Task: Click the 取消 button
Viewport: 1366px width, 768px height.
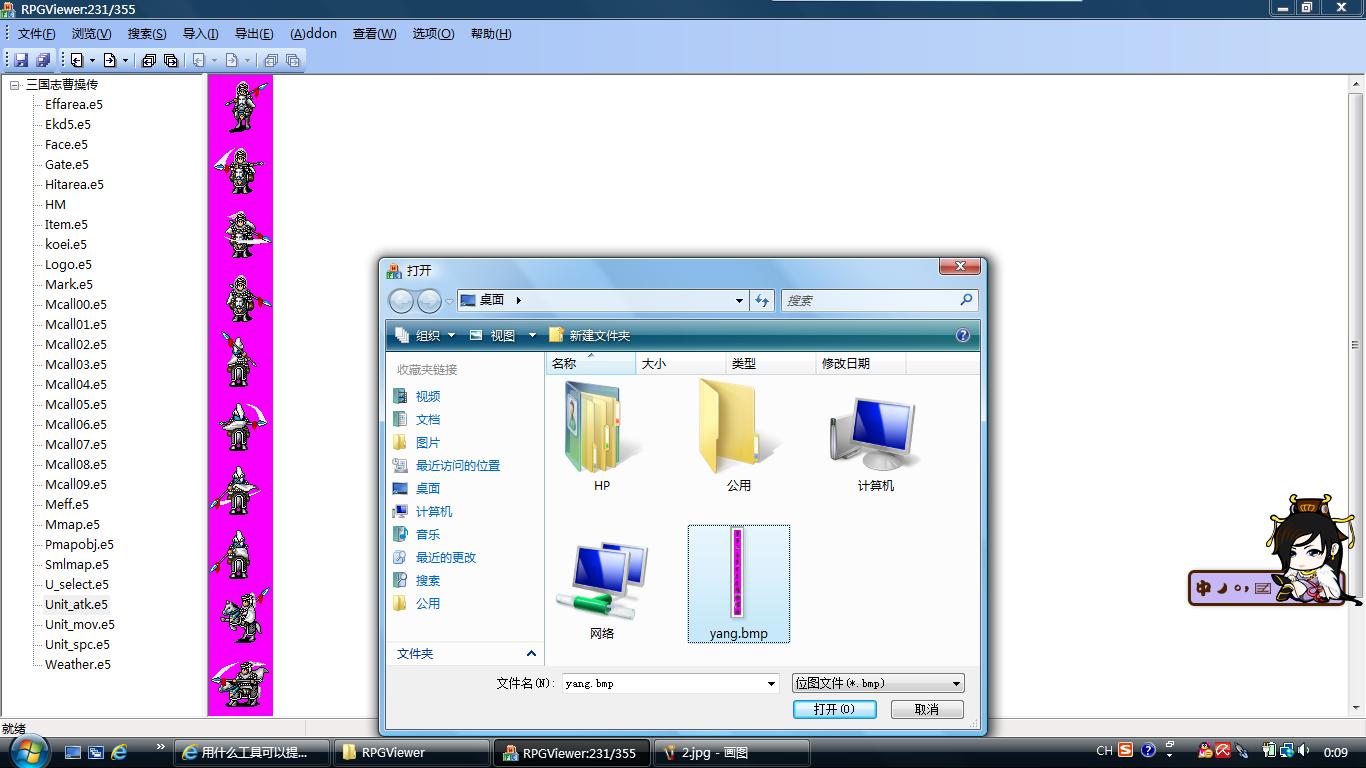Action: [x=926, y=709]
